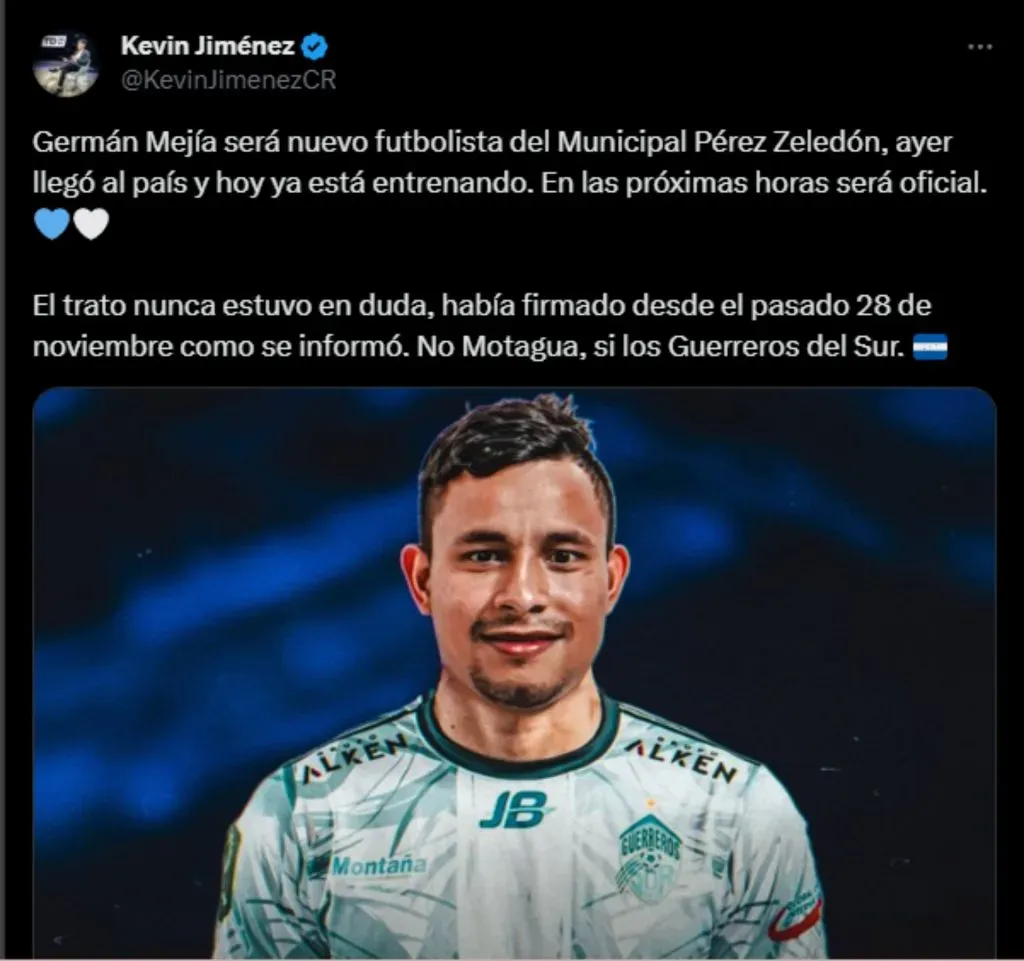The image size is (1024, 961).
Task: Click the right shoulder ALKEN logo
Action: click(680, 759)
